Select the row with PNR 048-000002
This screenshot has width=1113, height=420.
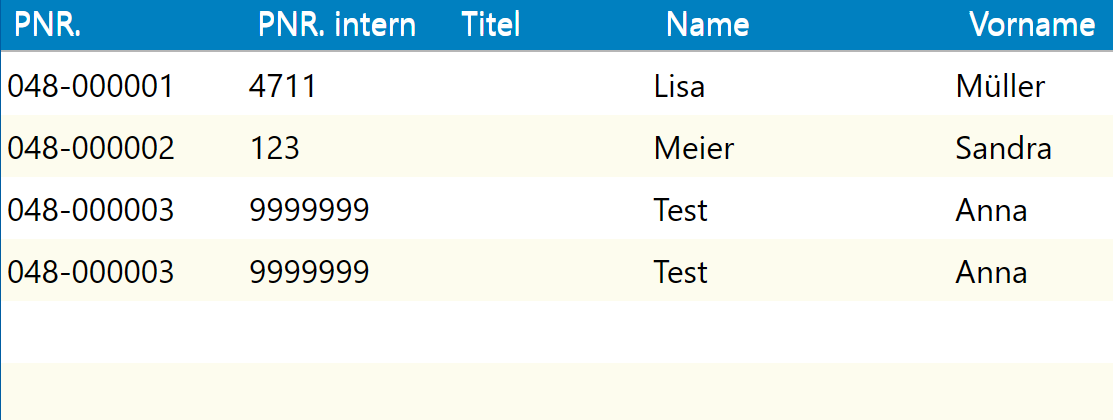(556, 146)
